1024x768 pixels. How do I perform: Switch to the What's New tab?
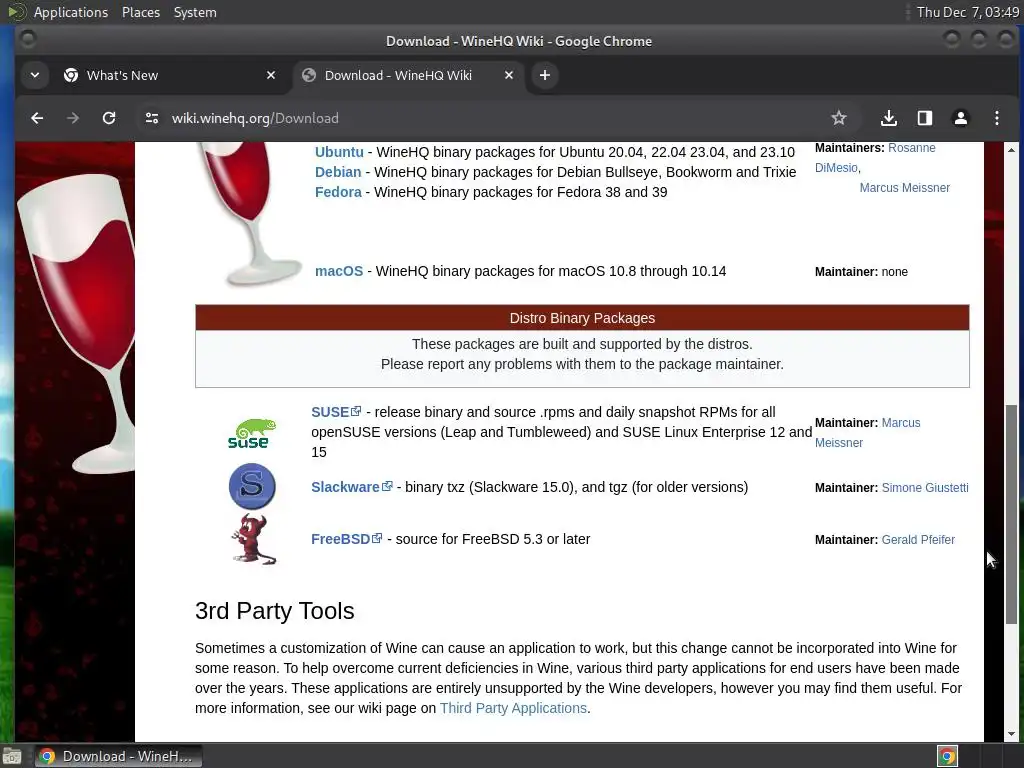[170, 75]
